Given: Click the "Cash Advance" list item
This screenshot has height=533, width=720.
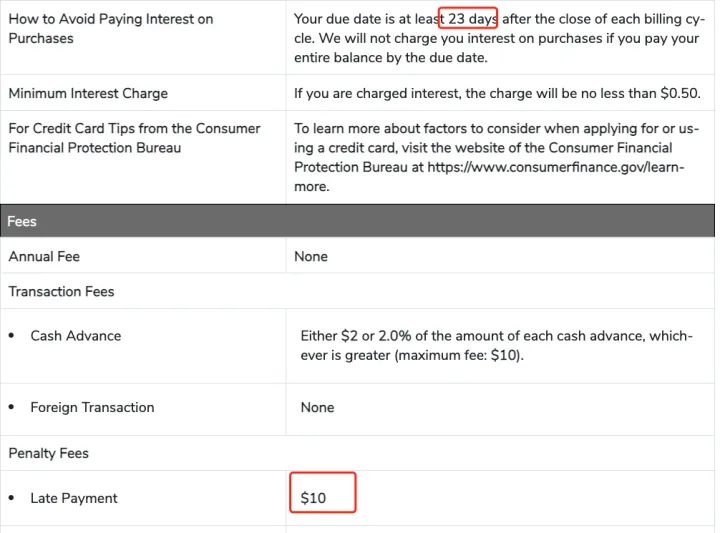Looking at the screenshot, I should (x=76, y=336).
